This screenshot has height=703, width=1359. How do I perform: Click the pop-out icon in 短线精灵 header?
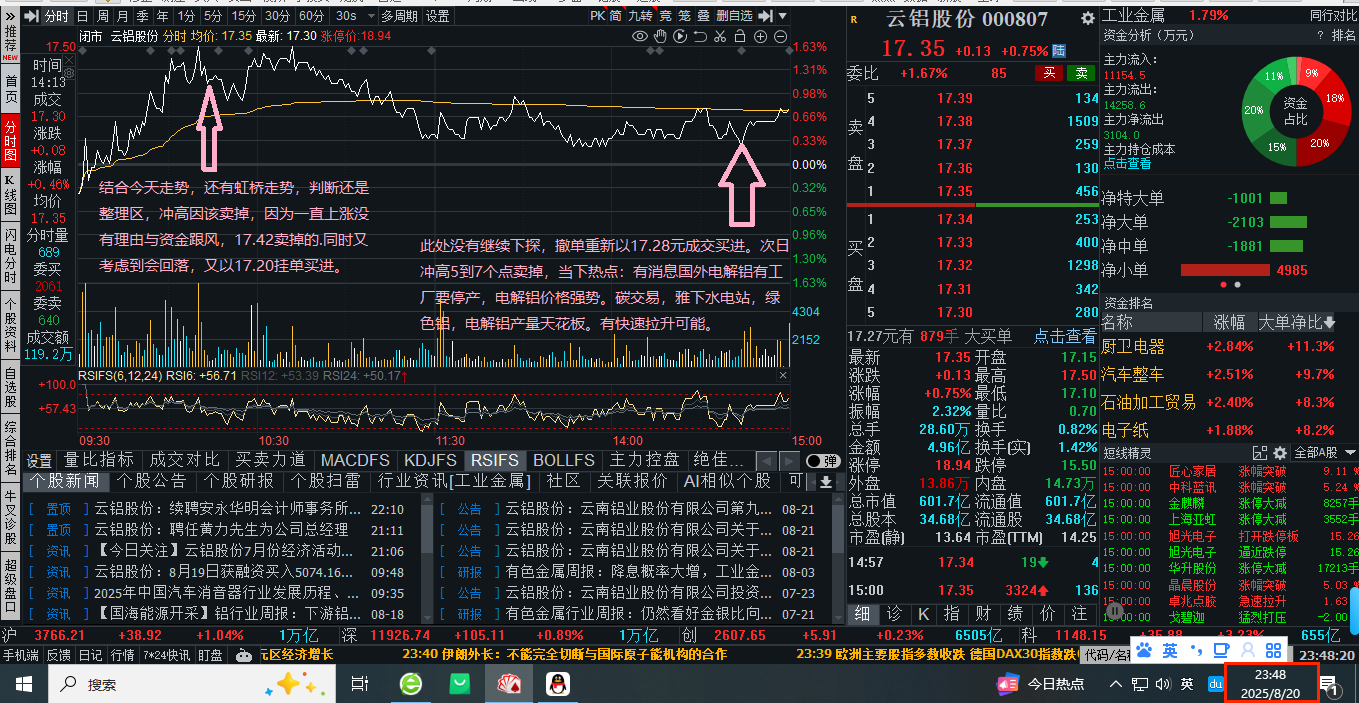(1259, 453)
